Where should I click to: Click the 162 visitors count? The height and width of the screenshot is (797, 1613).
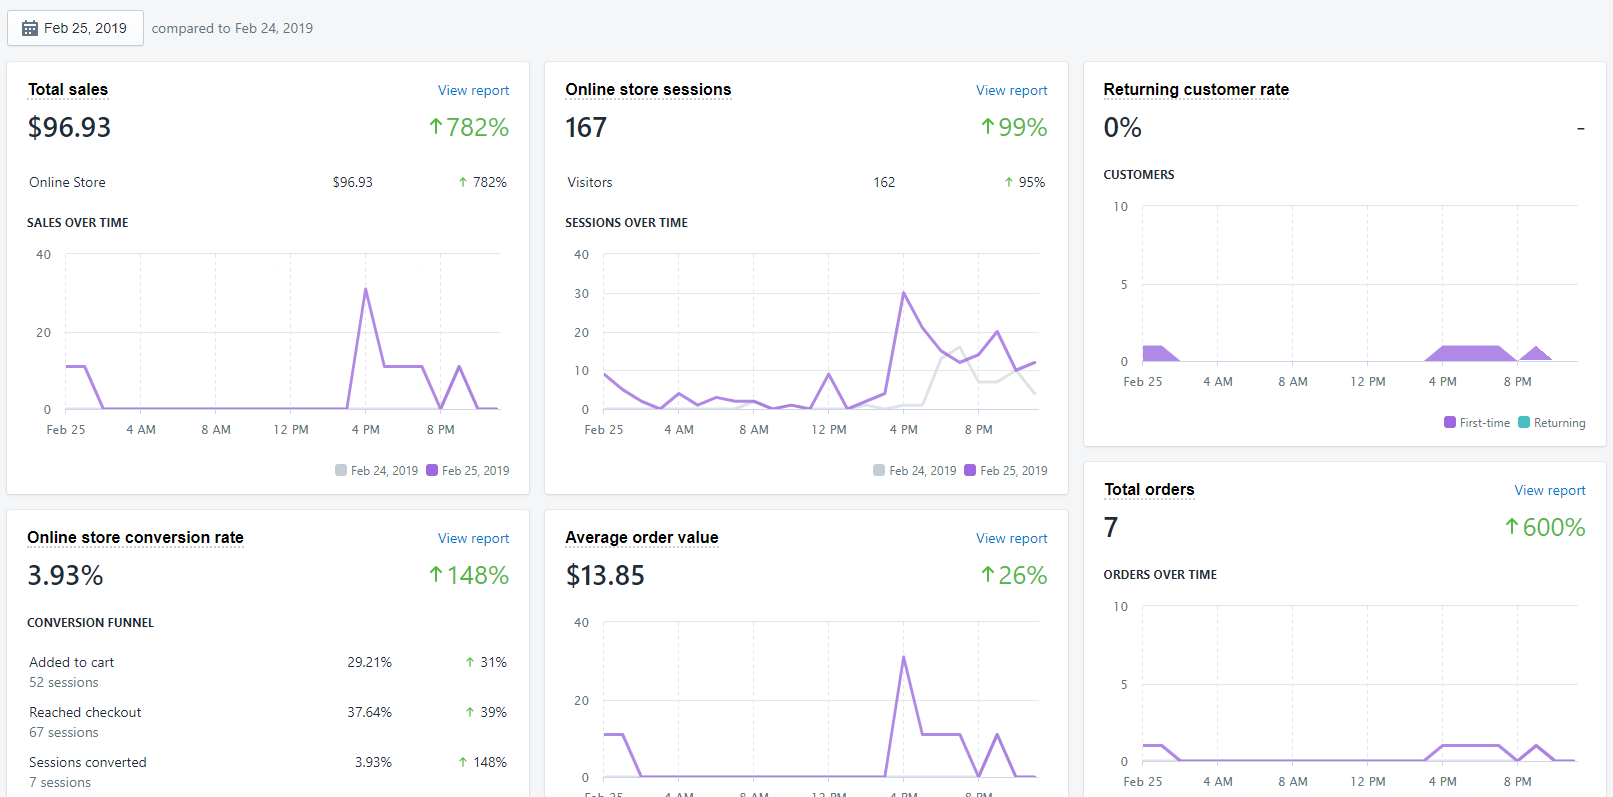pyautogui.click(x=884, y=182)
